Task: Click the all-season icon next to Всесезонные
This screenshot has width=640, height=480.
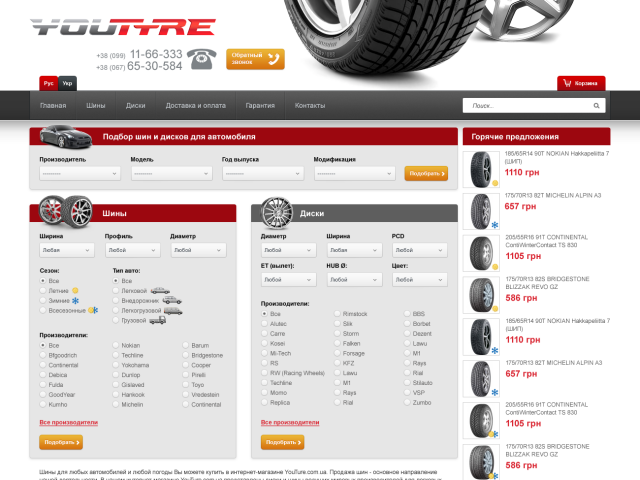Action: tap(93, 310)
